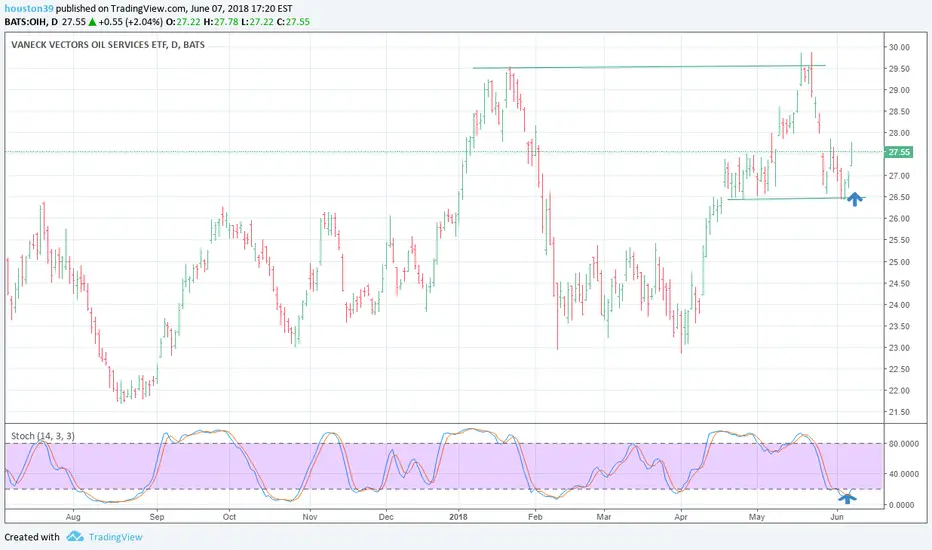Click the 40.0000 stochastic axis label

click(x=903, y=474)
